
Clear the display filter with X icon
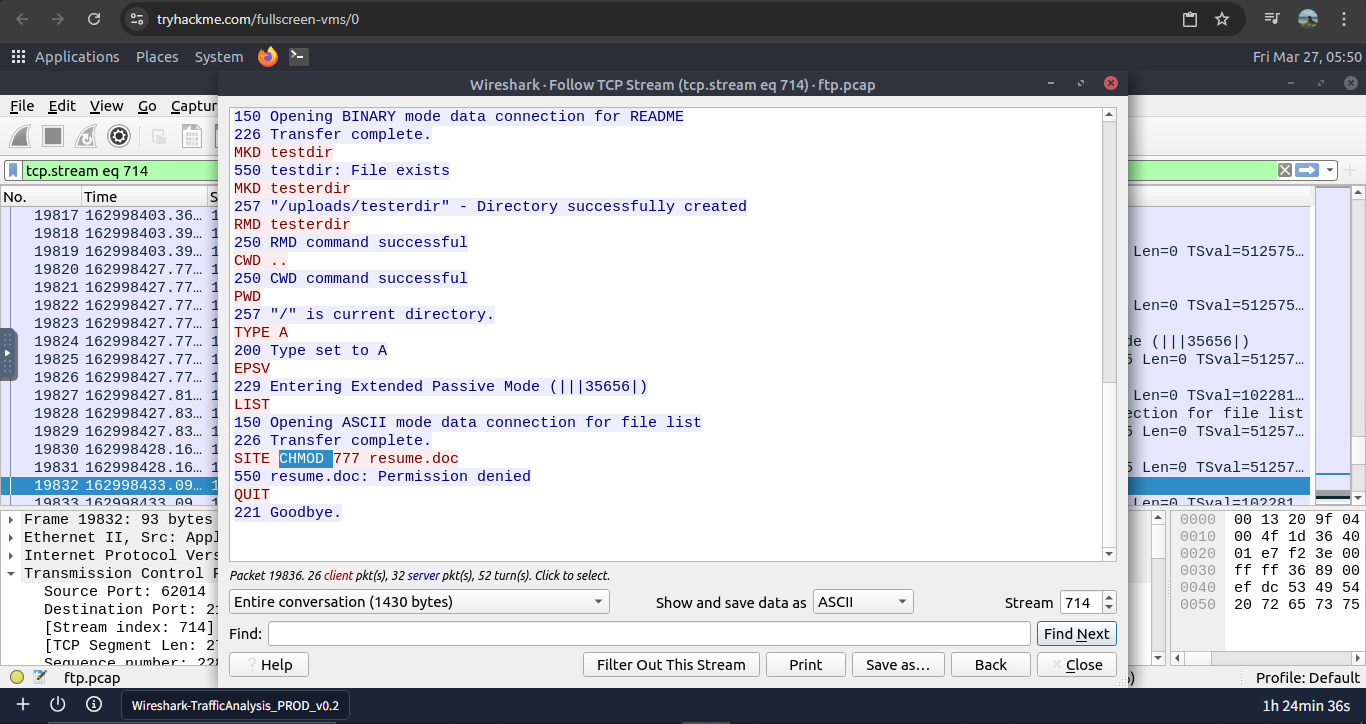1285,170
